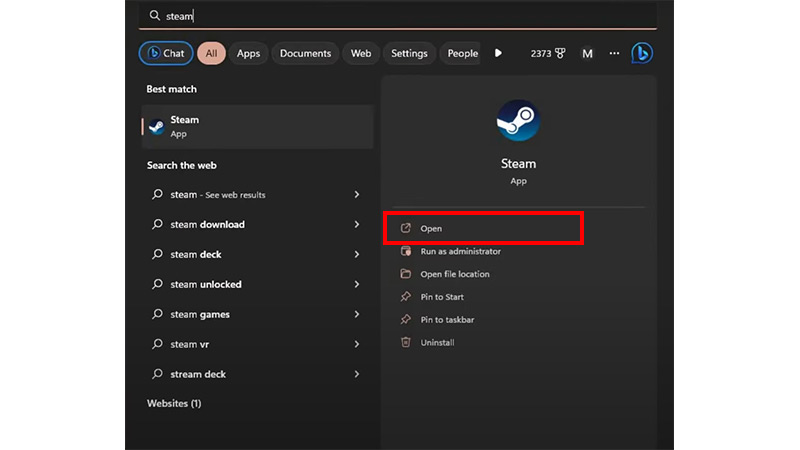Click search icon beside stream deck
Viewport: 800px width, 450px height.
point(157,374)
